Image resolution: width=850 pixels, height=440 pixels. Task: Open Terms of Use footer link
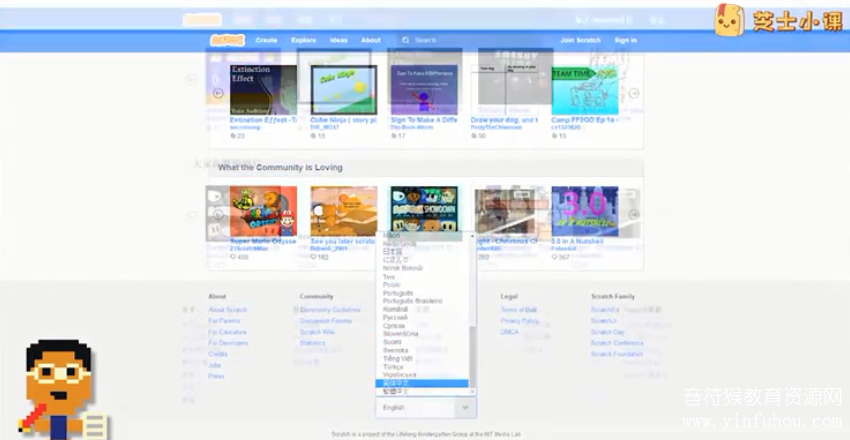click(519, 310)
